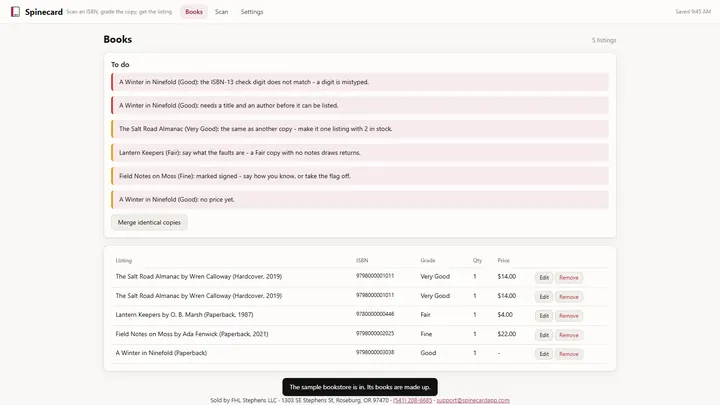Viewport: 720px width, 405px height.
Task: Select the Field Notes on Moss signed to-do
Action: pyautogui.click(x=360, y=176)
